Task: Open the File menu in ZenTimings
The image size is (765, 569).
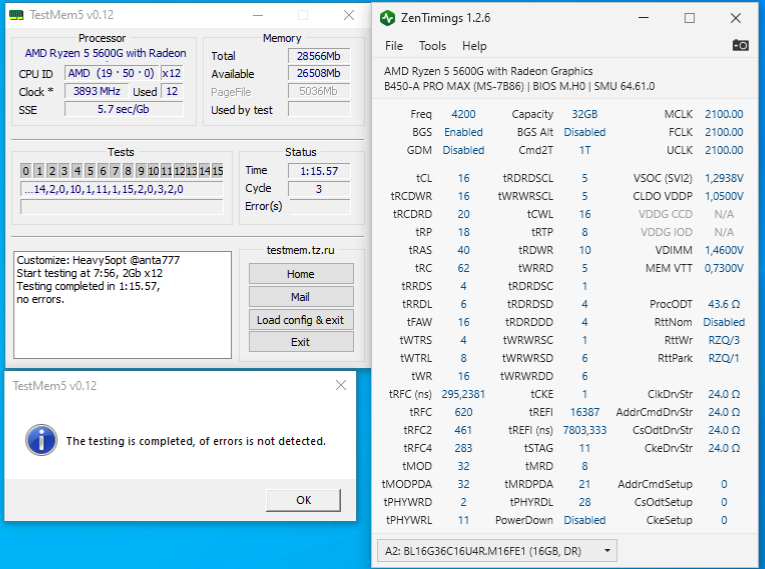Action: [x=394, y=46]
